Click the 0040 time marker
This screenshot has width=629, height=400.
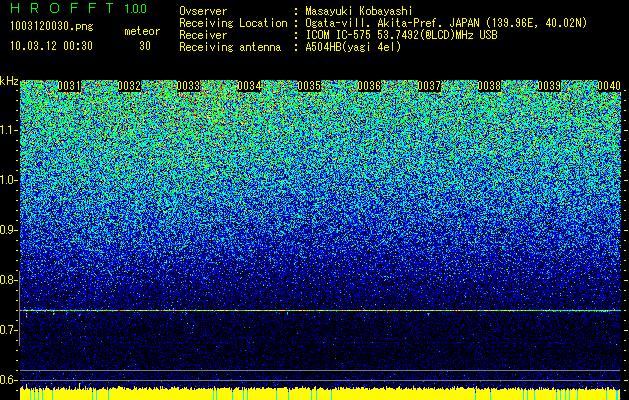pos(609,86)
